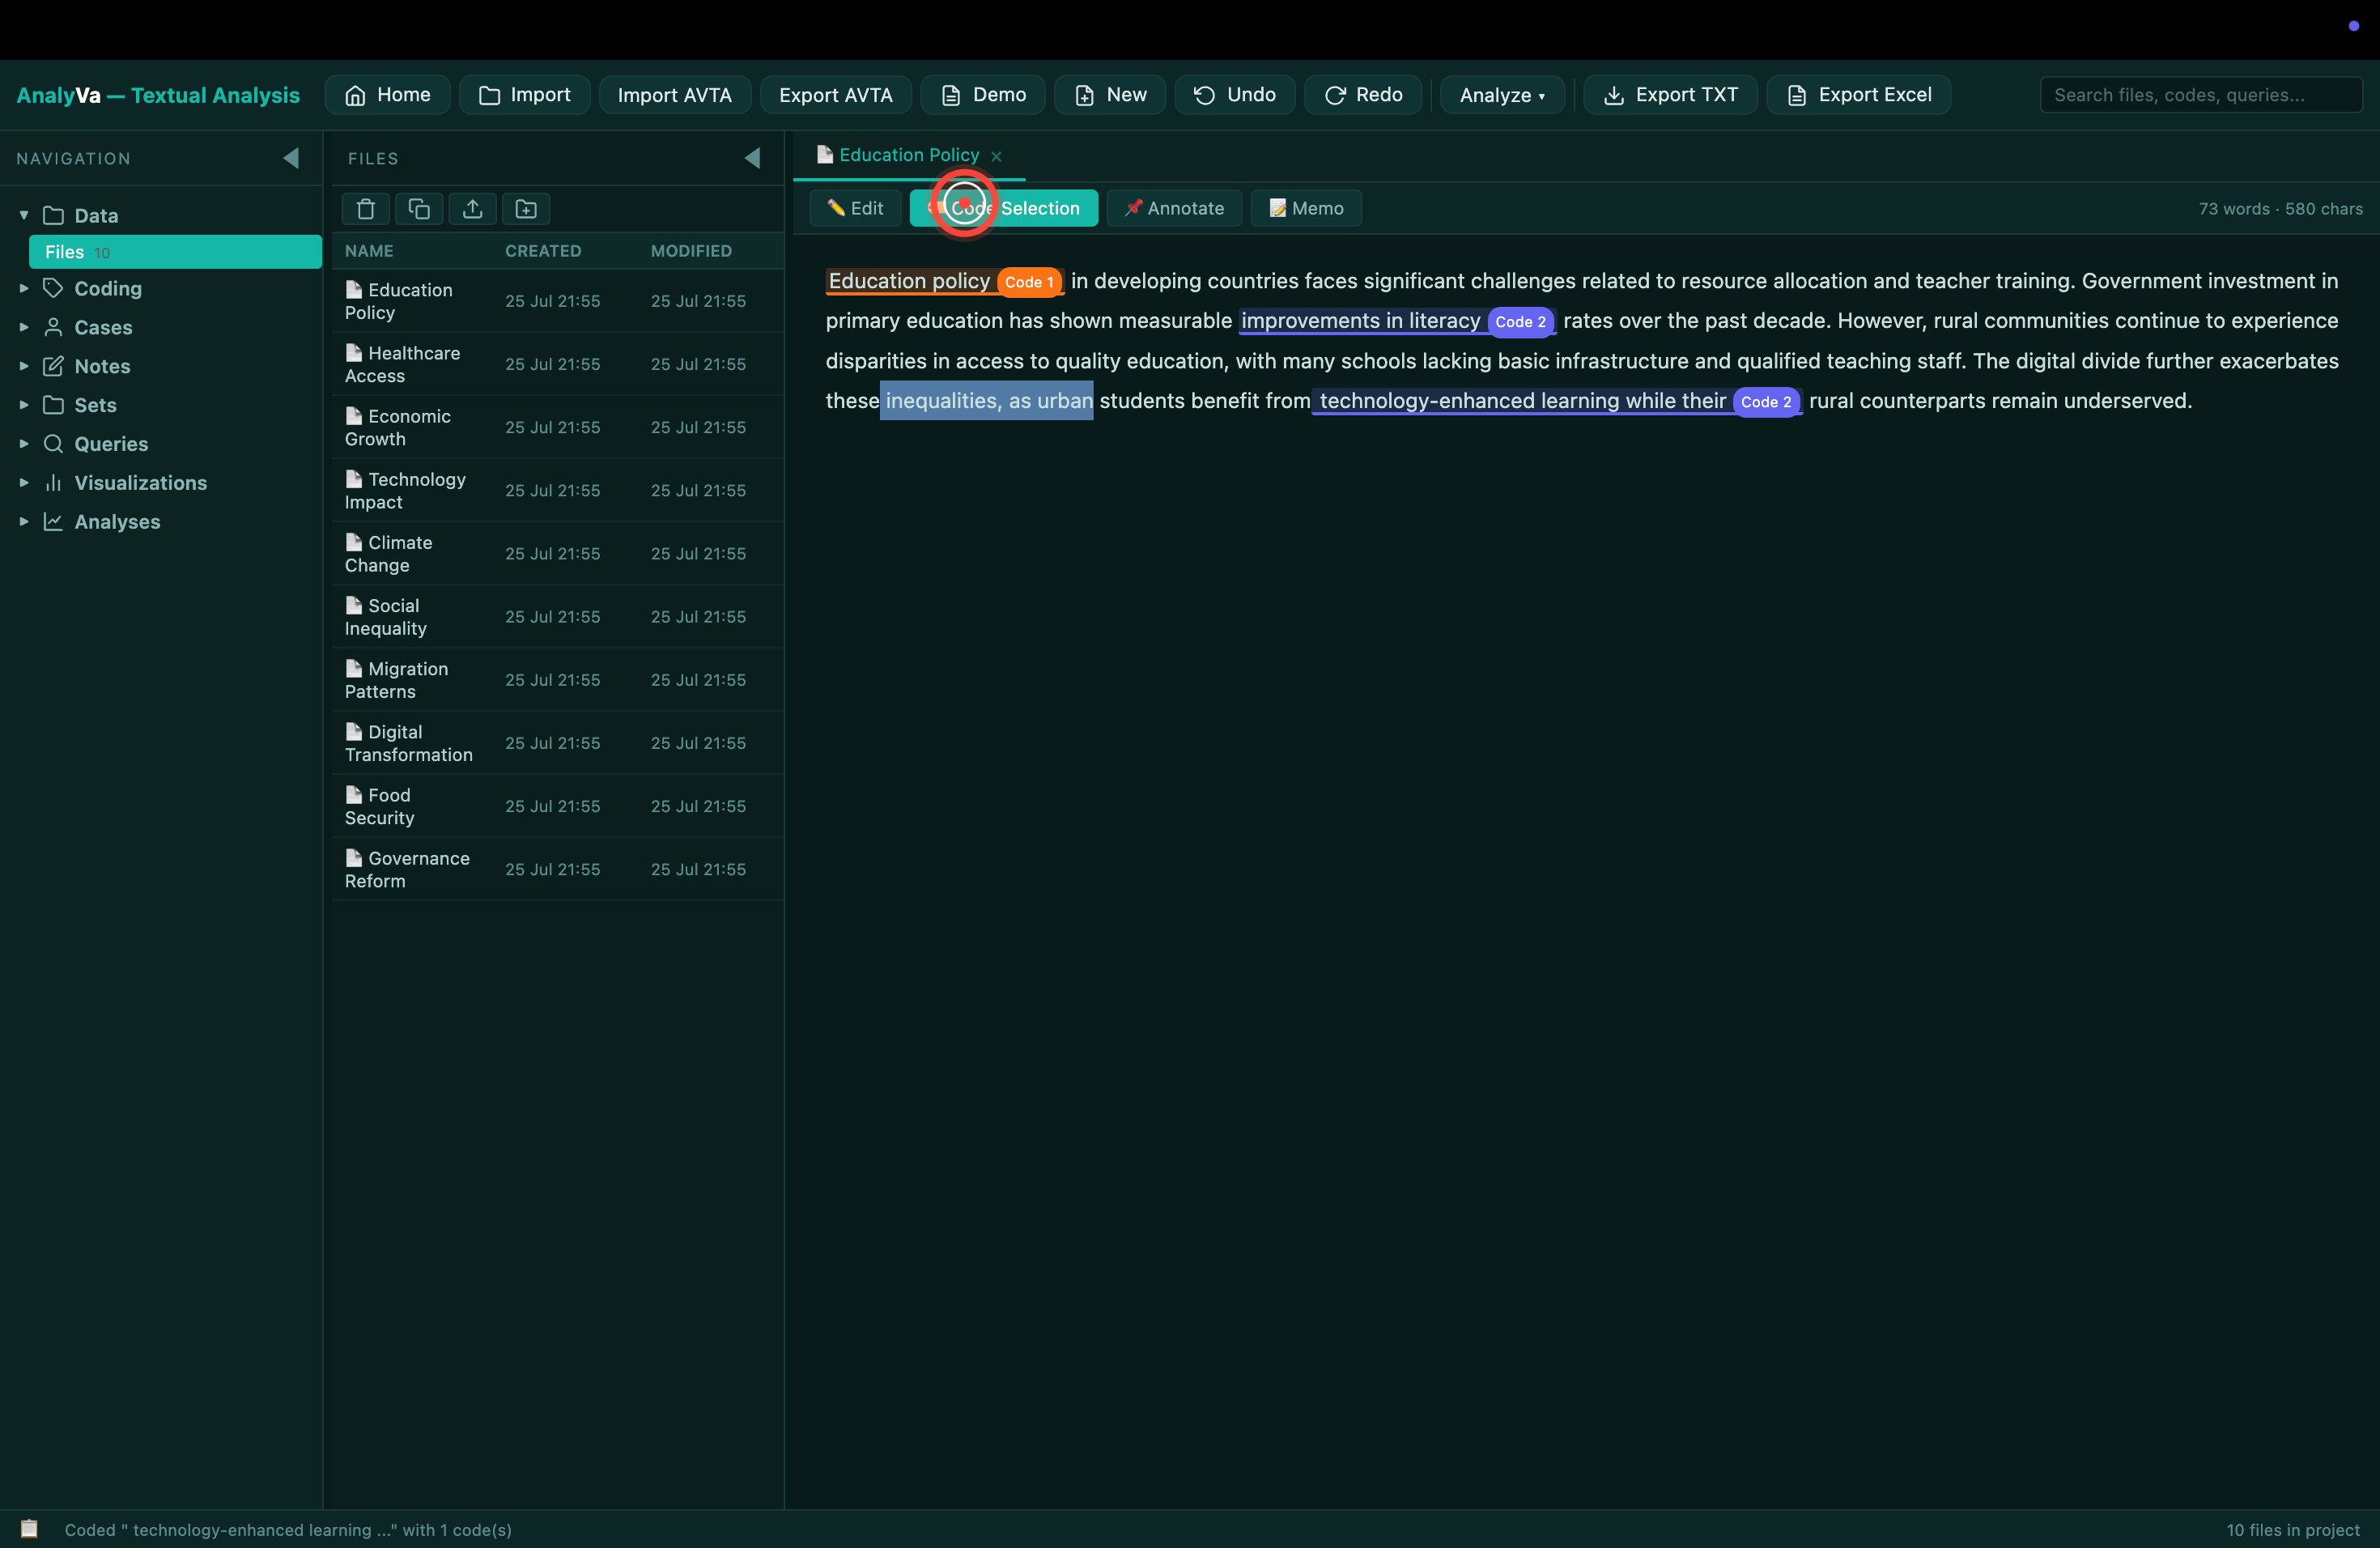2380x1548 pixels.
Task: Open Economic Growth file
Action: 557,427
